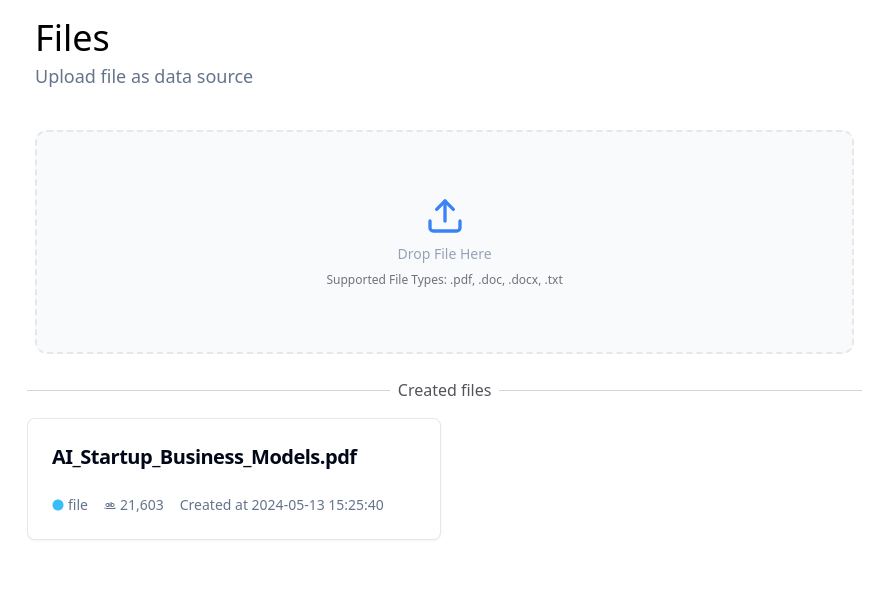Click the Files page heading
This screenshot has height=601, width=885.
click(72, 37)
